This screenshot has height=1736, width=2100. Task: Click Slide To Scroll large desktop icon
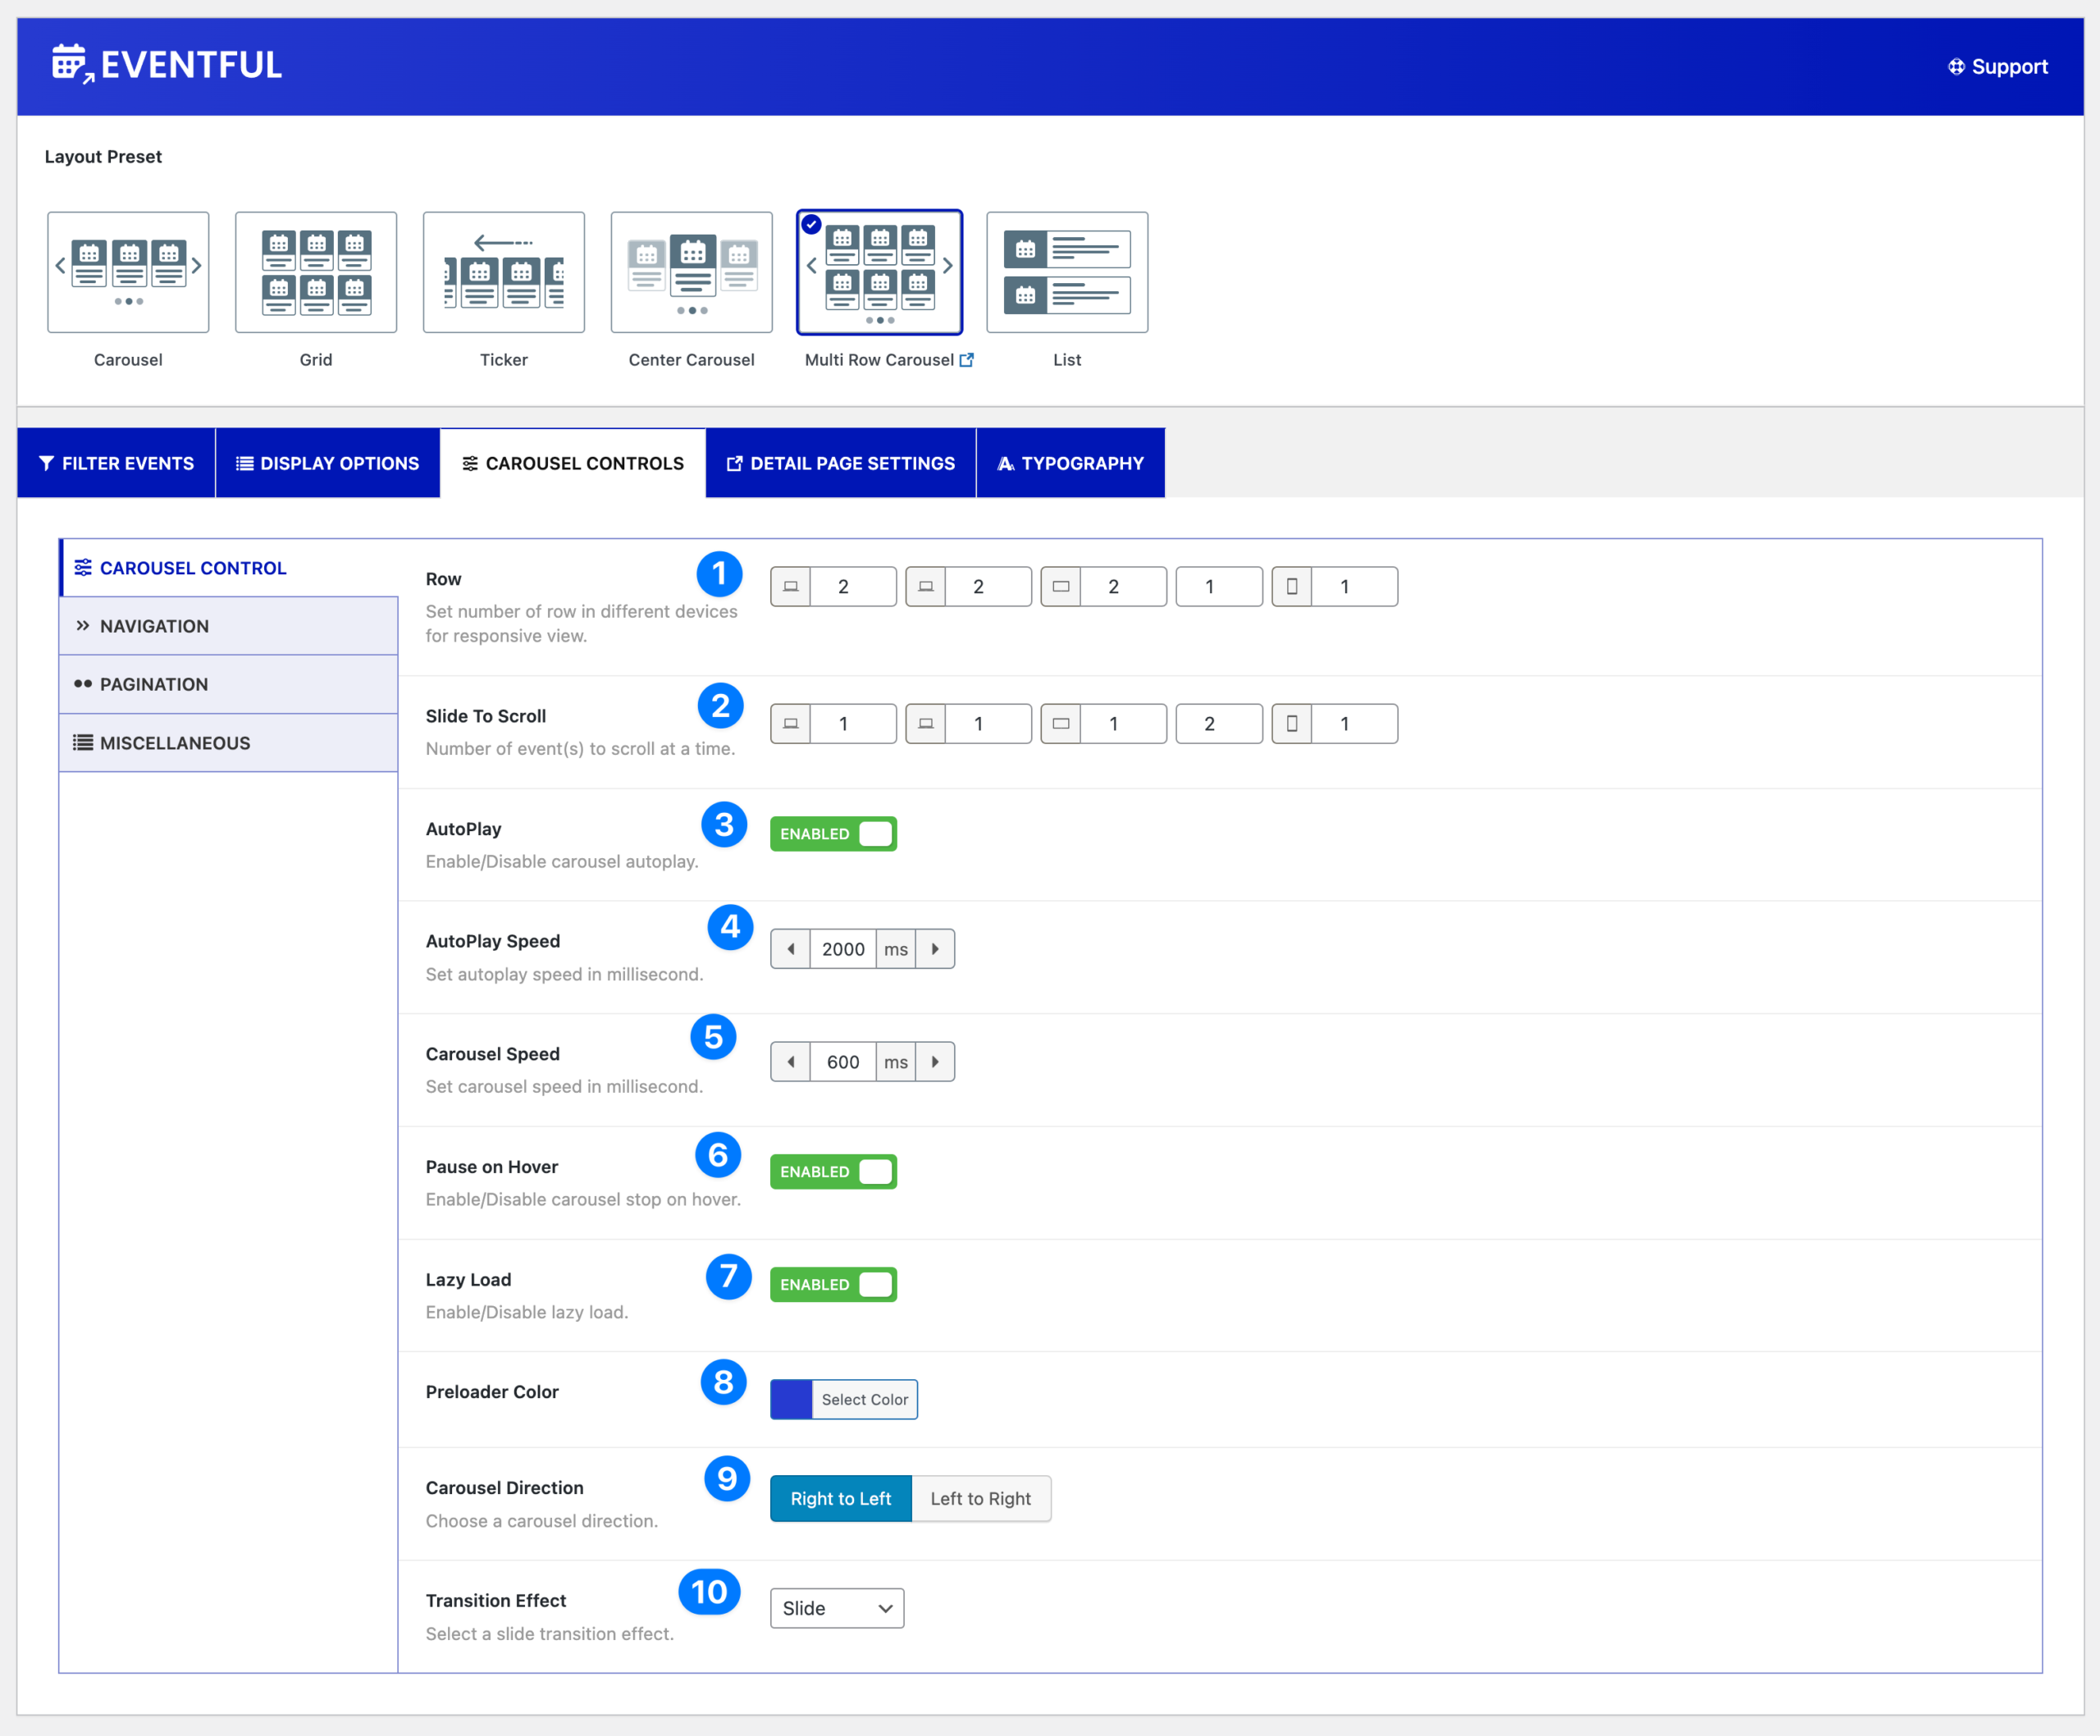[791, 724]
